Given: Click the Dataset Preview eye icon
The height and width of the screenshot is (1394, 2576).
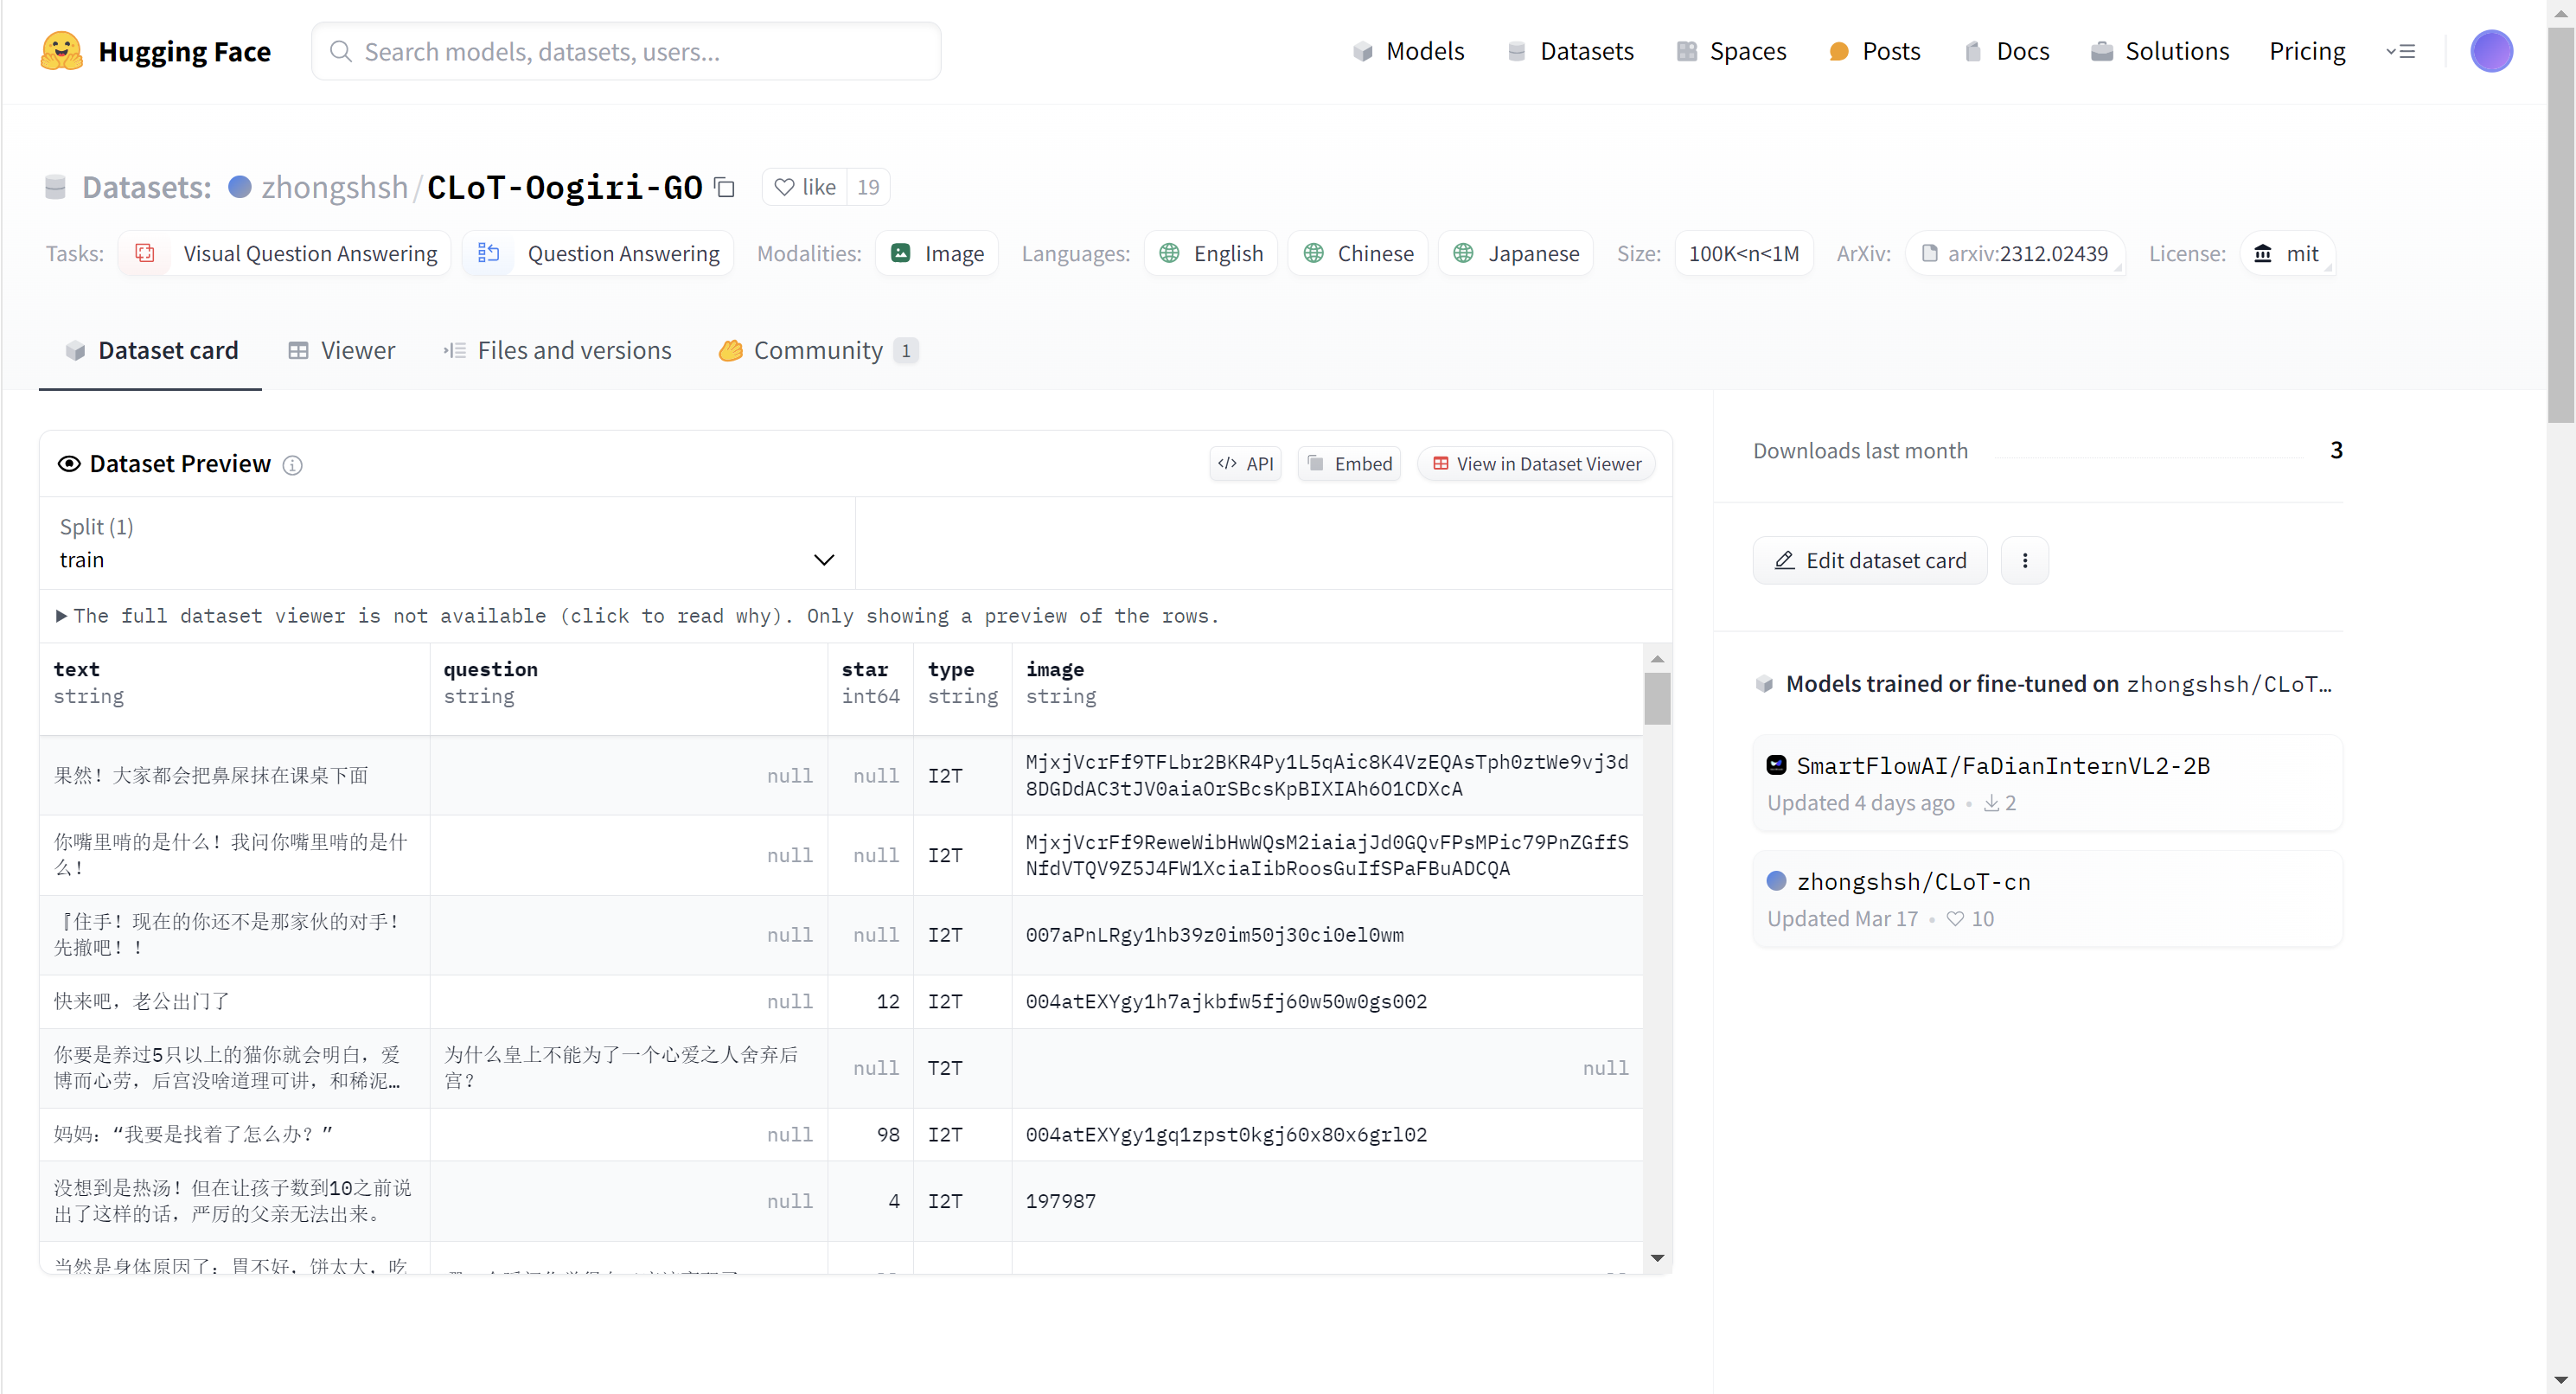Looking at the screenshot, I should pyautogui.click(x=69, y=464).
